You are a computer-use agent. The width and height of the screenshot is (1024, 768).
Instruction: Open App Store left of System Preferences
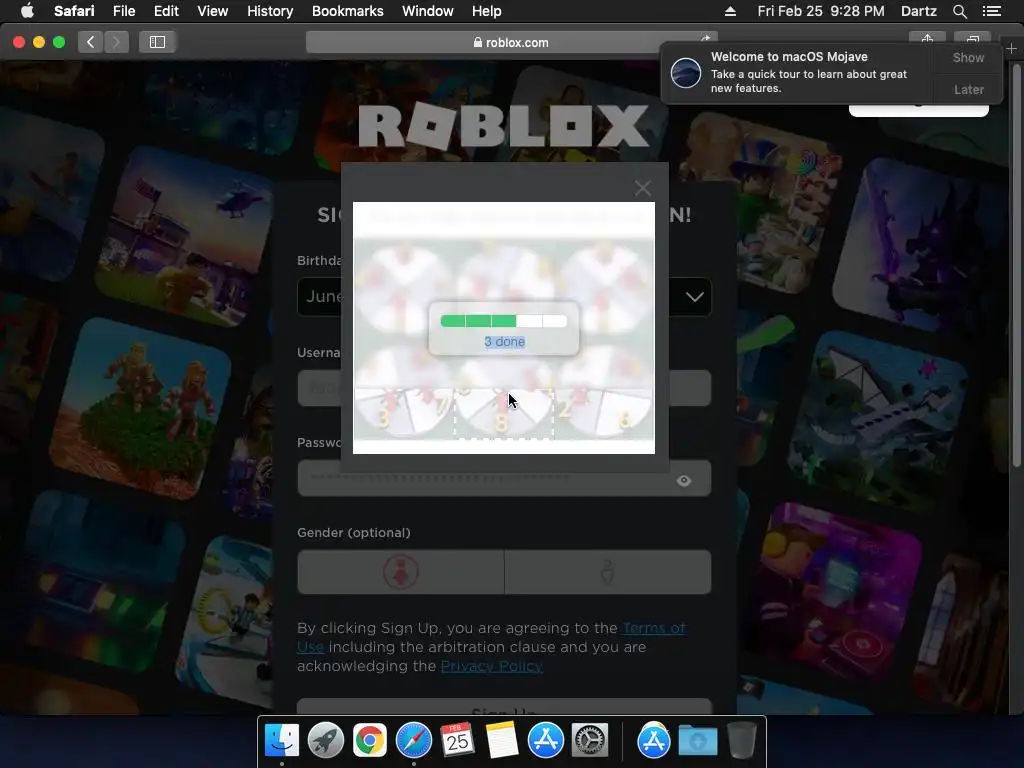point(545,741)
